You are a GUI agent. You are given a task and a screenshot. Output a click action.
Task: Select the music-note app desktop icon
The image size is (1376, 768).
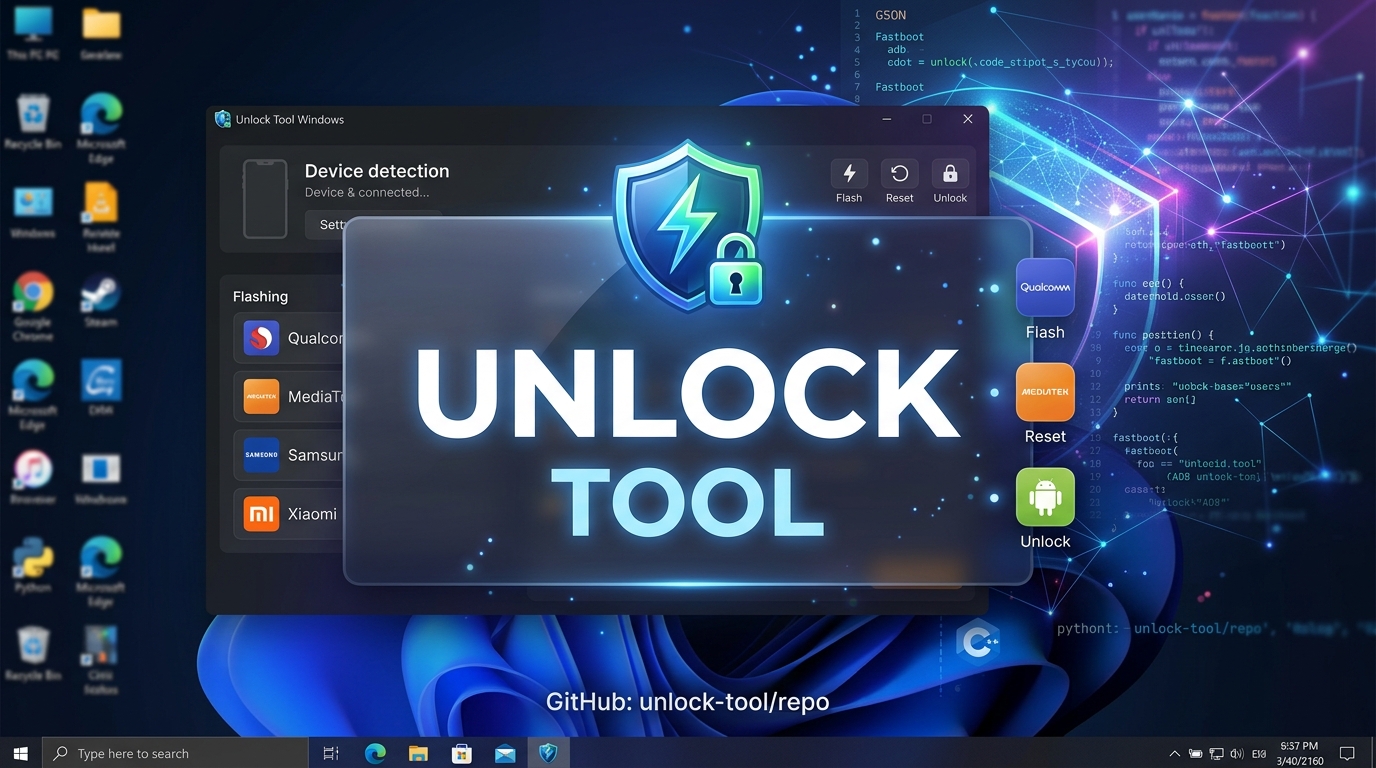point(33,477)
